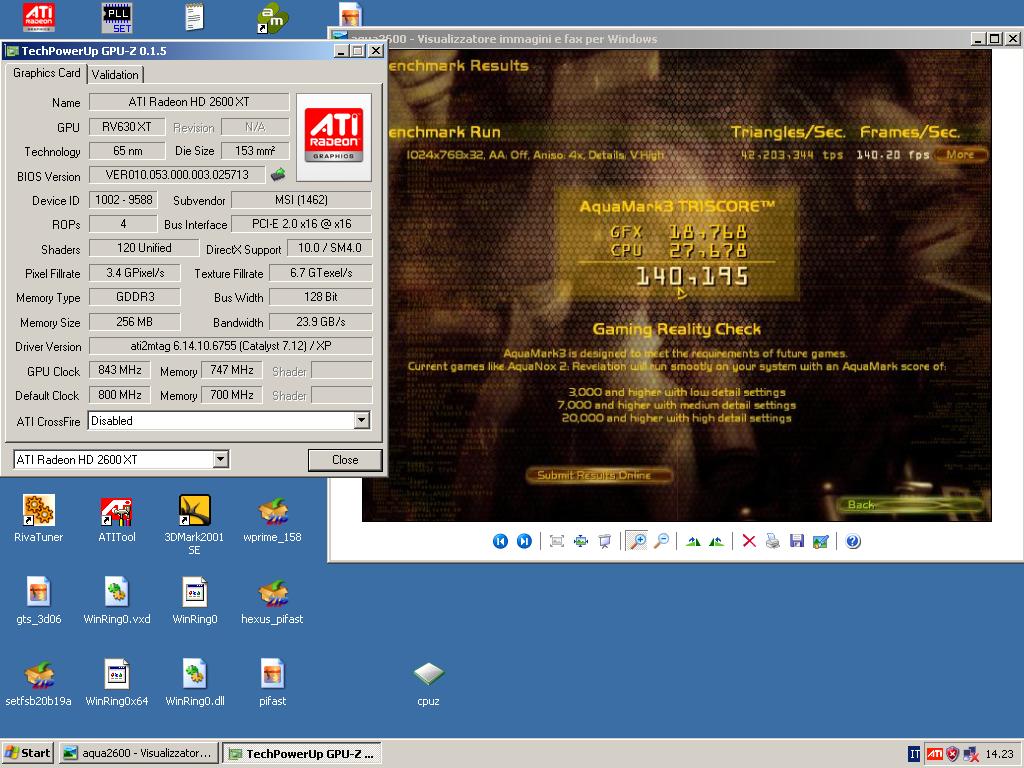Click GPU-Z BIOS save chip icon
1024x768 pixels.
(278, 174)
